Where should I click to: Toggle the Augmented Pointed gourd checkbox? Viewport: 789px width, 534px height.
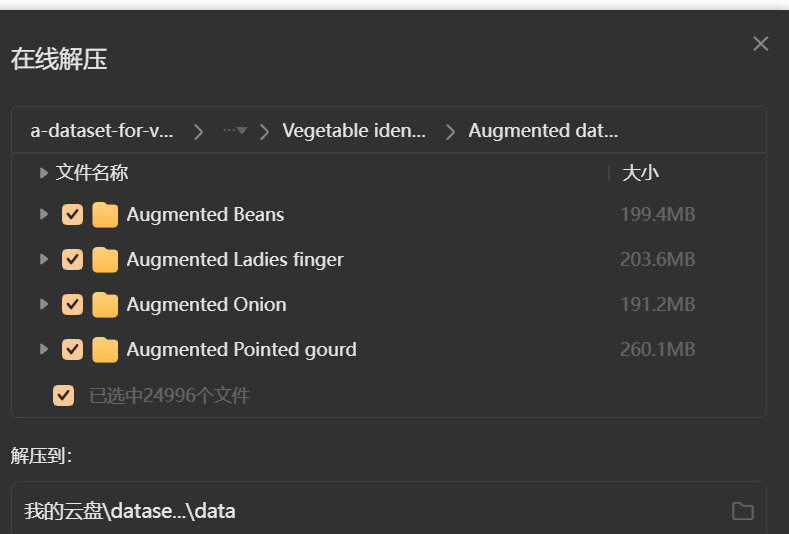coord(72,350)
